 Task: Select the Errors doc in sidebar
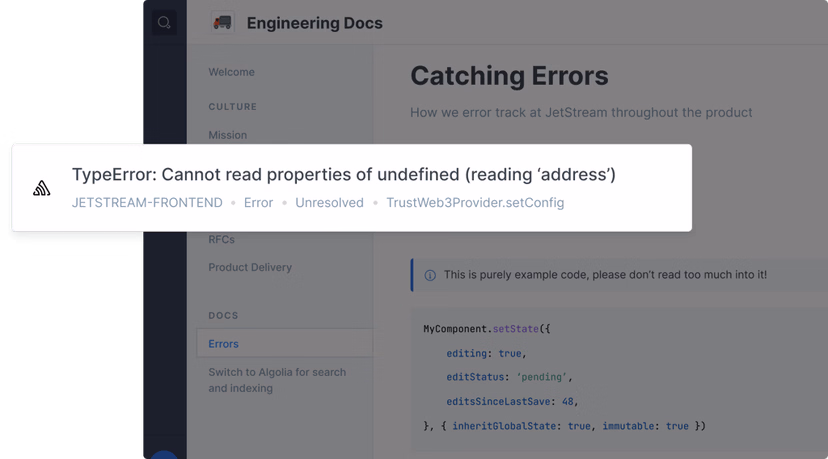coord(223,344)
